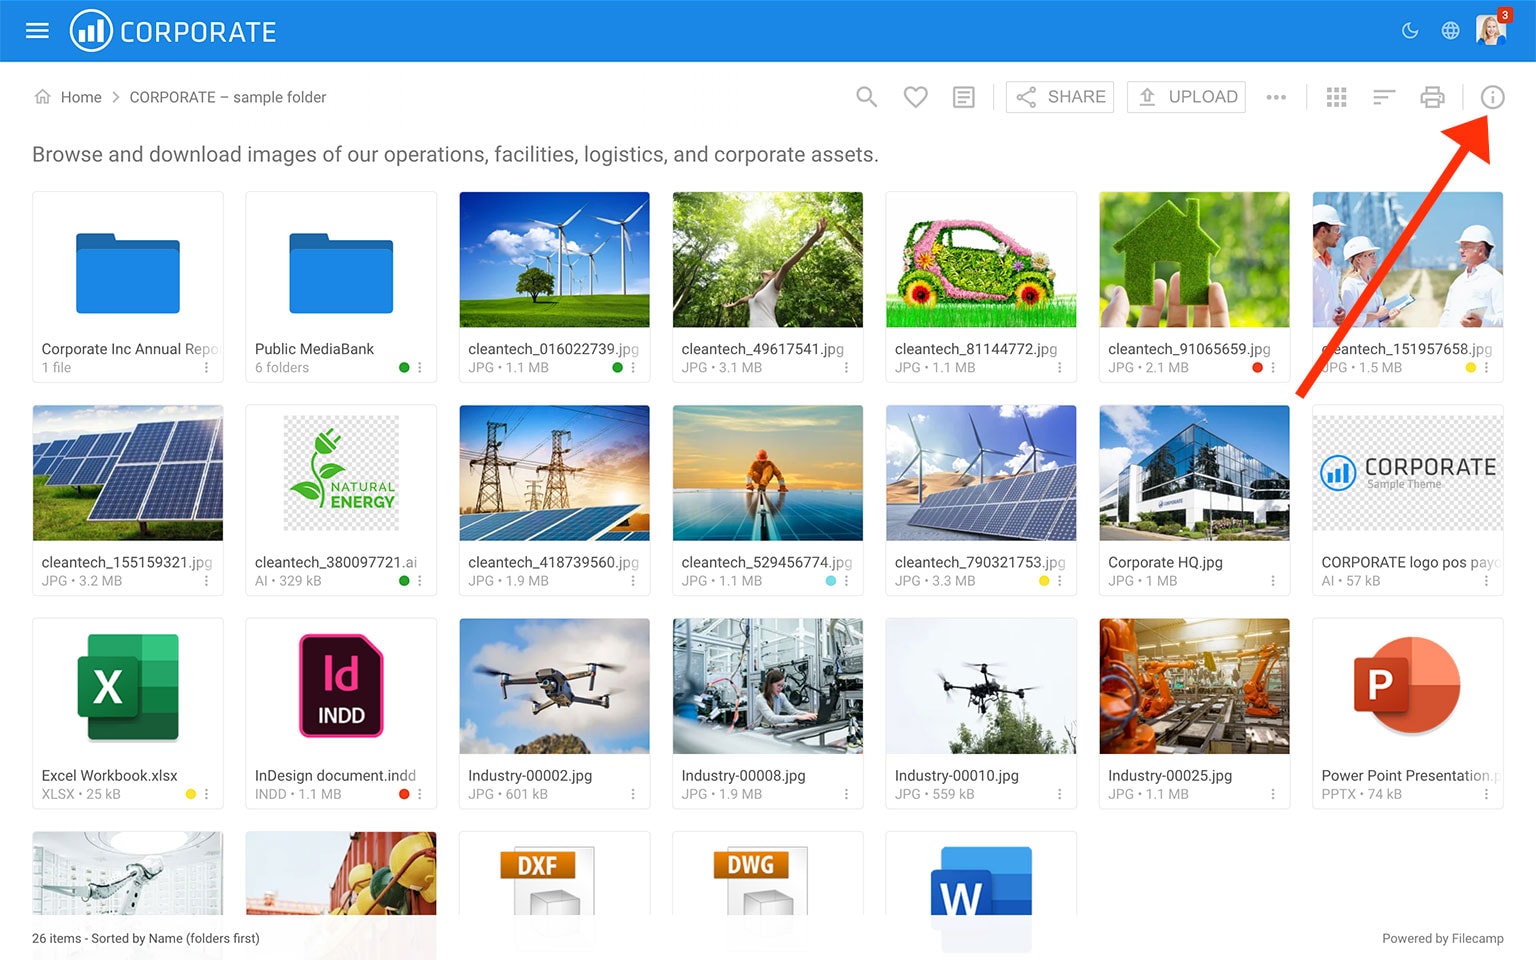This screenshot has width=1536, height=960.
Task: Open the Corporate Inc Annual Report folder
Action: point(128,273)
